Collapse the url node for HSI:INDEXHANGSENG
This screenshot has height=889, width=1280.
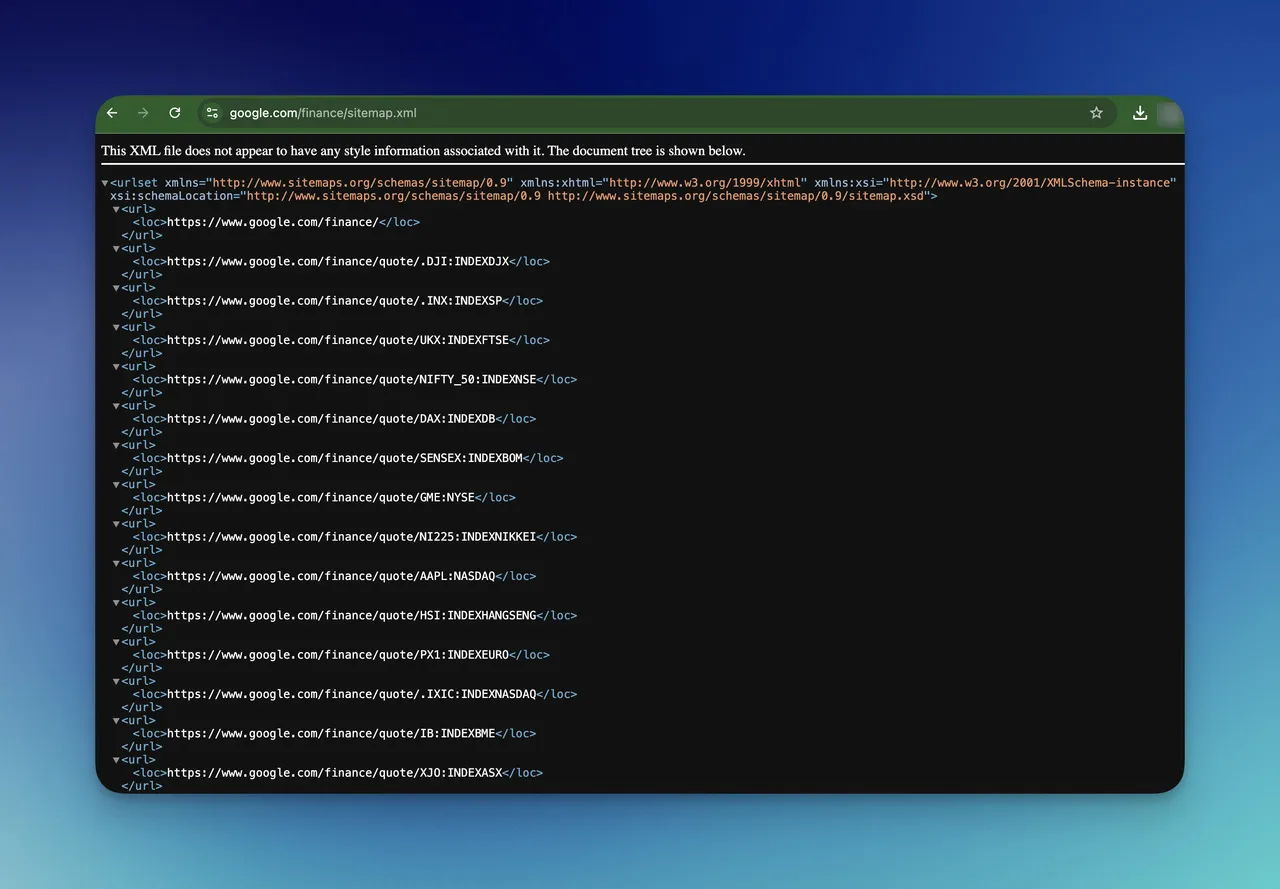[x=116, y=603]
